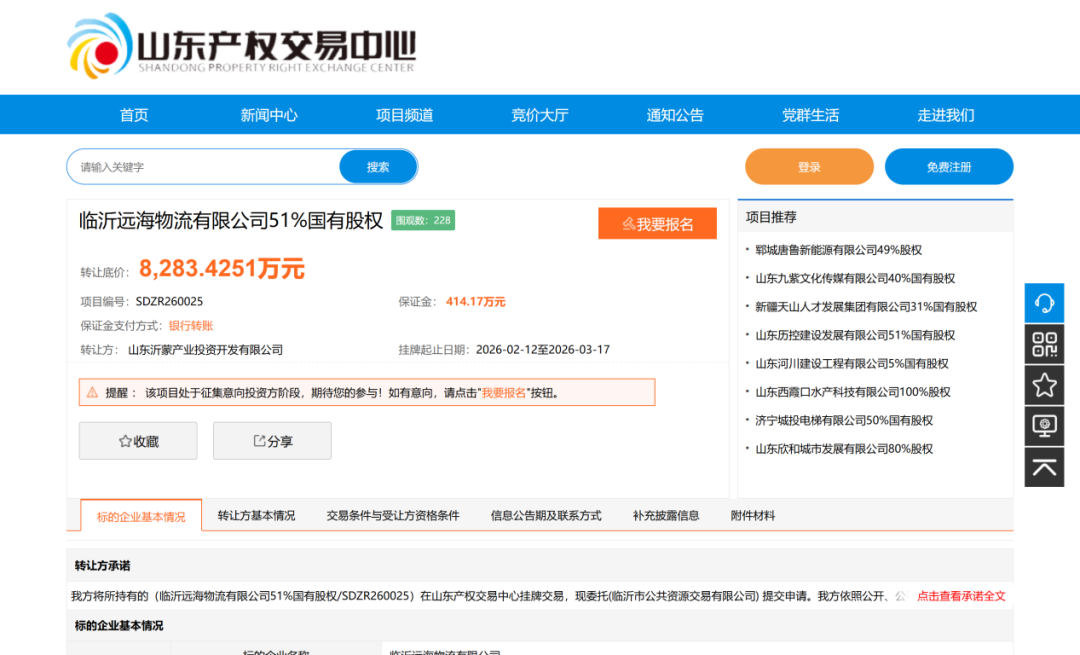Open the 新闻中心 menu item
The image size is (1080, 655).
pyautogui.click(x=269, y=115)
